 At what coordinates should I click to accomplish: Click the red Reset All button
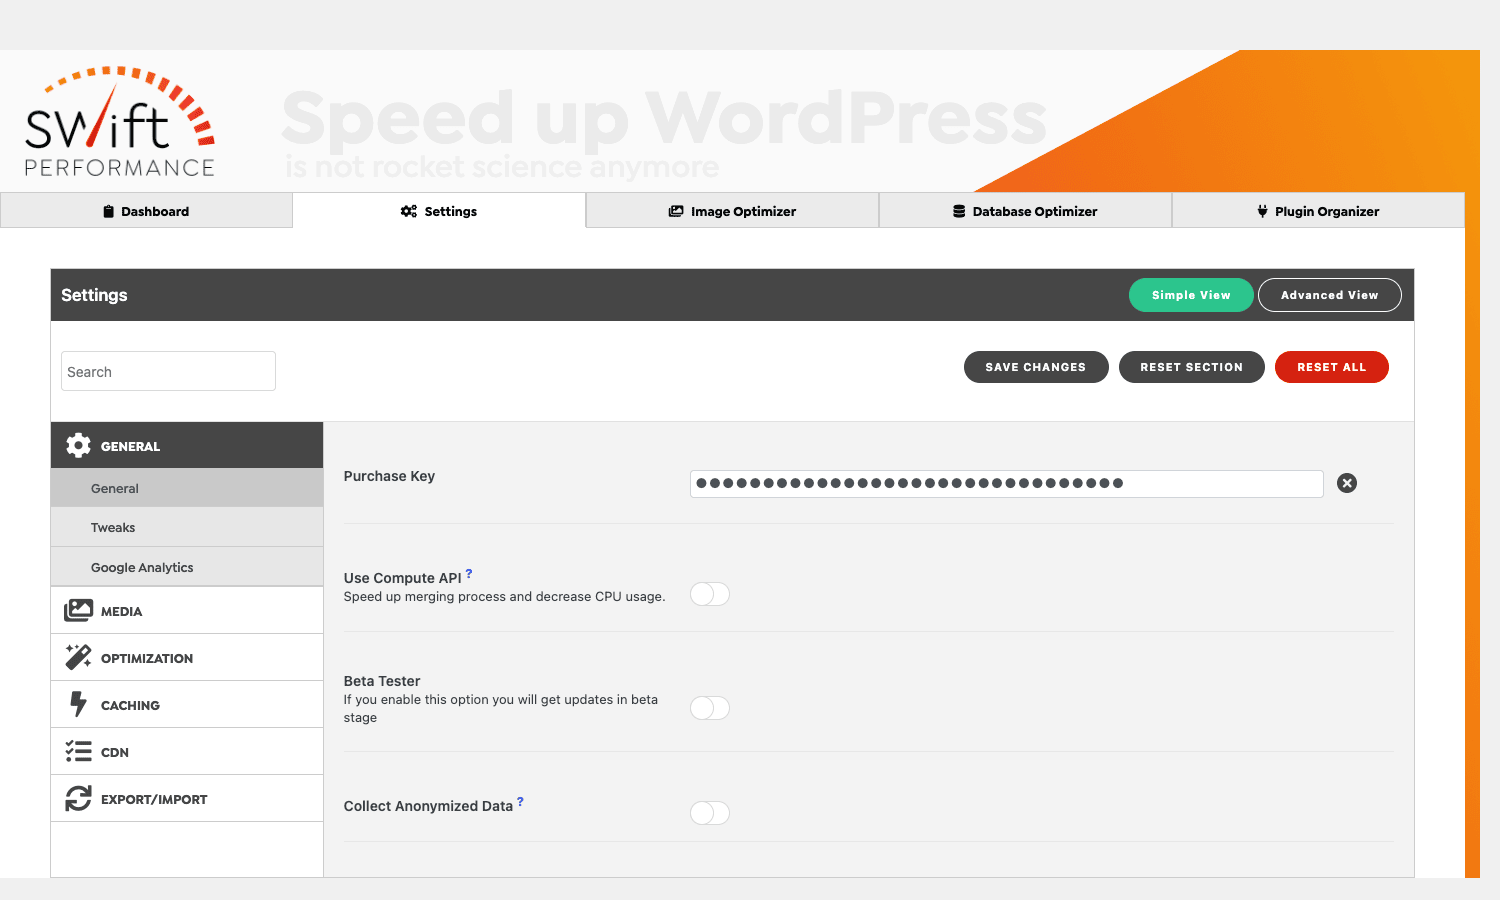pyautogui.click(x=1332, y=367)
